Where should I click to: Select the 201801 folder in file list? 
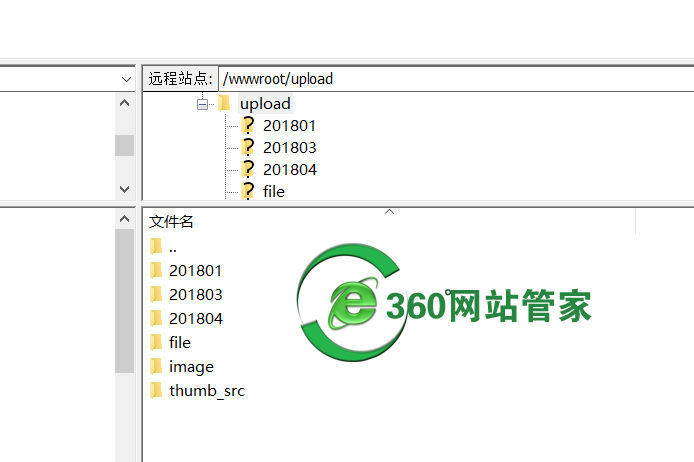[195, 270]
